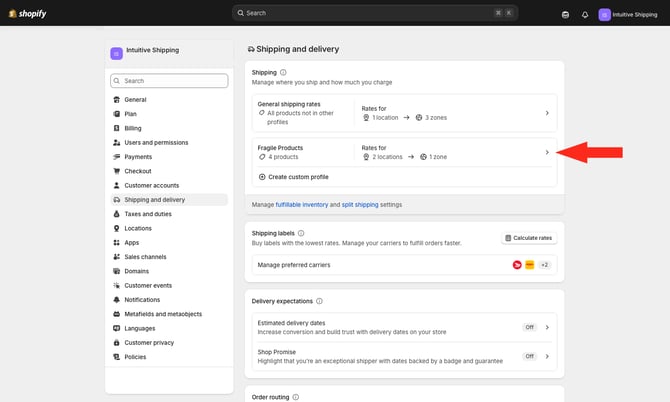Screen dimensions: 670x402
Task: Click the Policies icon in sidebar
Action: [116, 357]
